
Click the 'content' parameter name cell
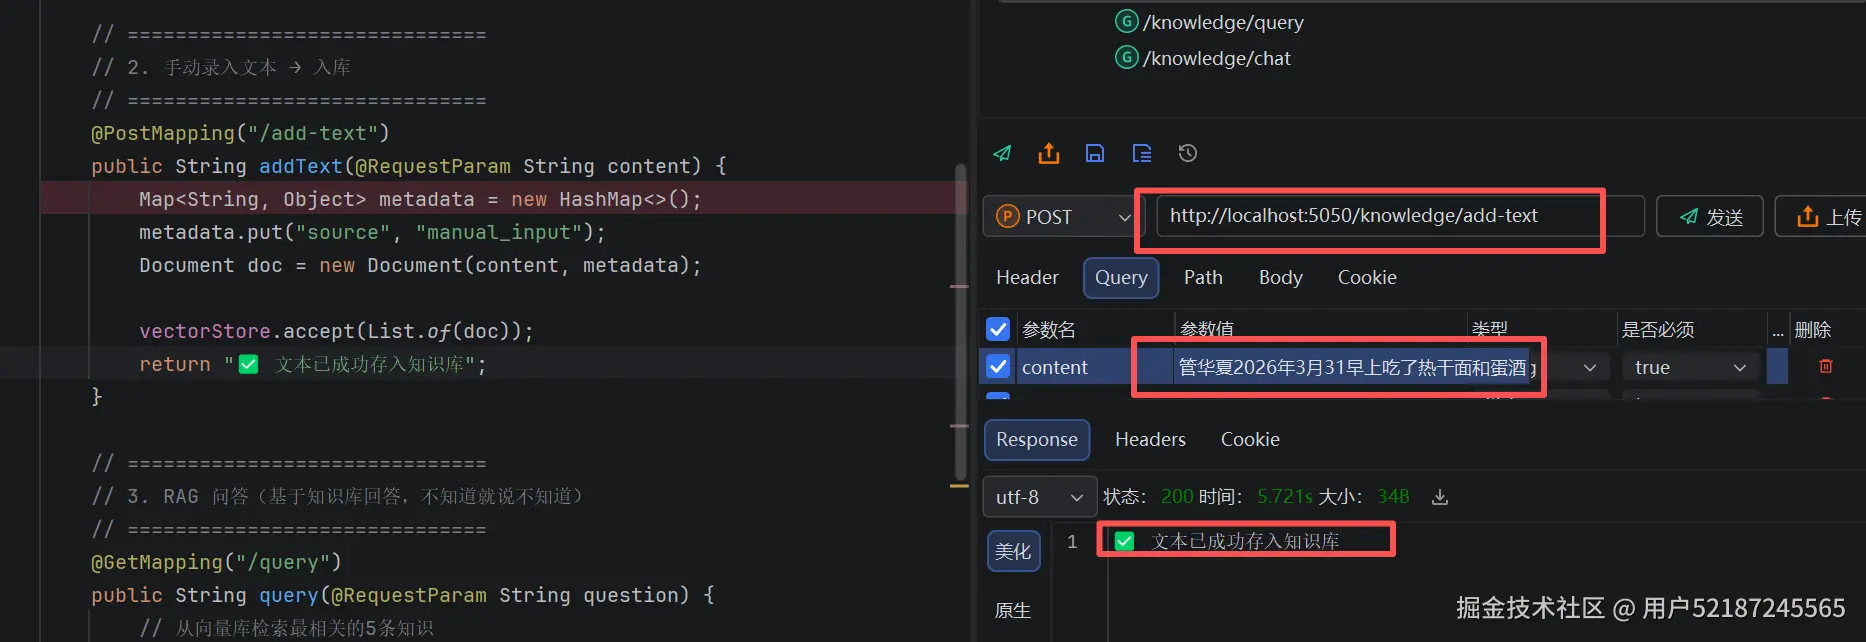click(1095, 367)
